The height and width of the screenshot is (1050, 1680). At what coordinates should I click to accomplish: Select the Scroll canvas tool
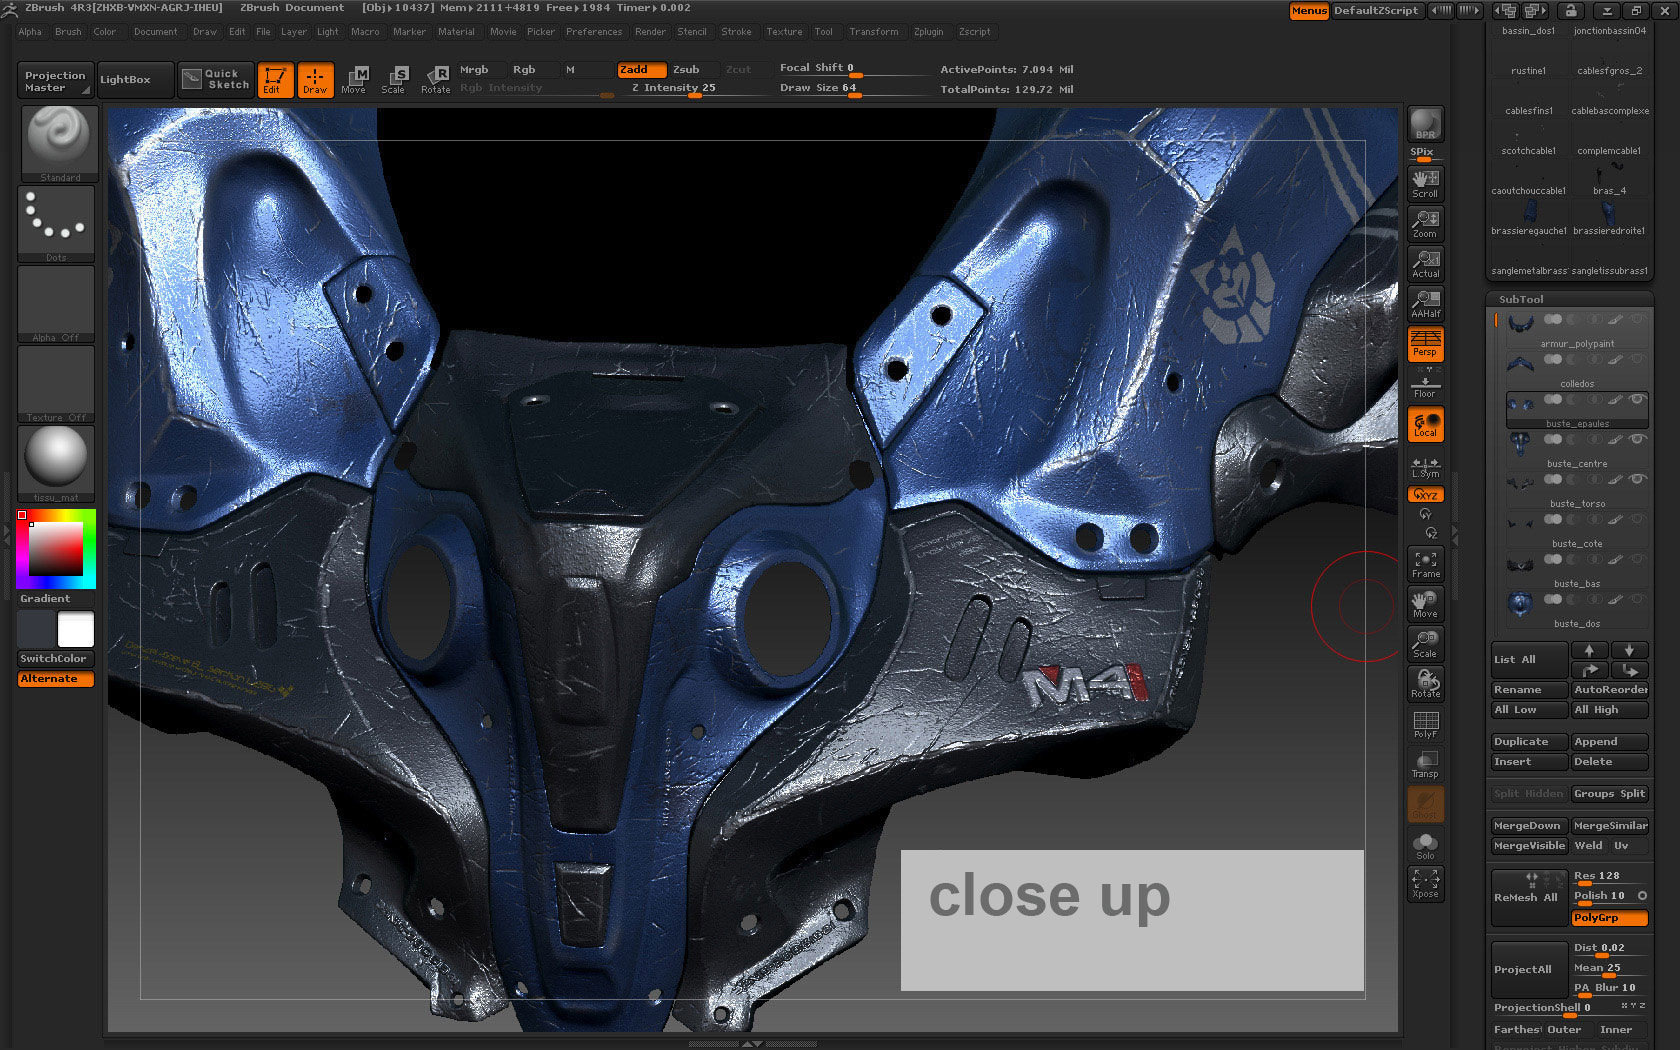(x=1425, y=184)
